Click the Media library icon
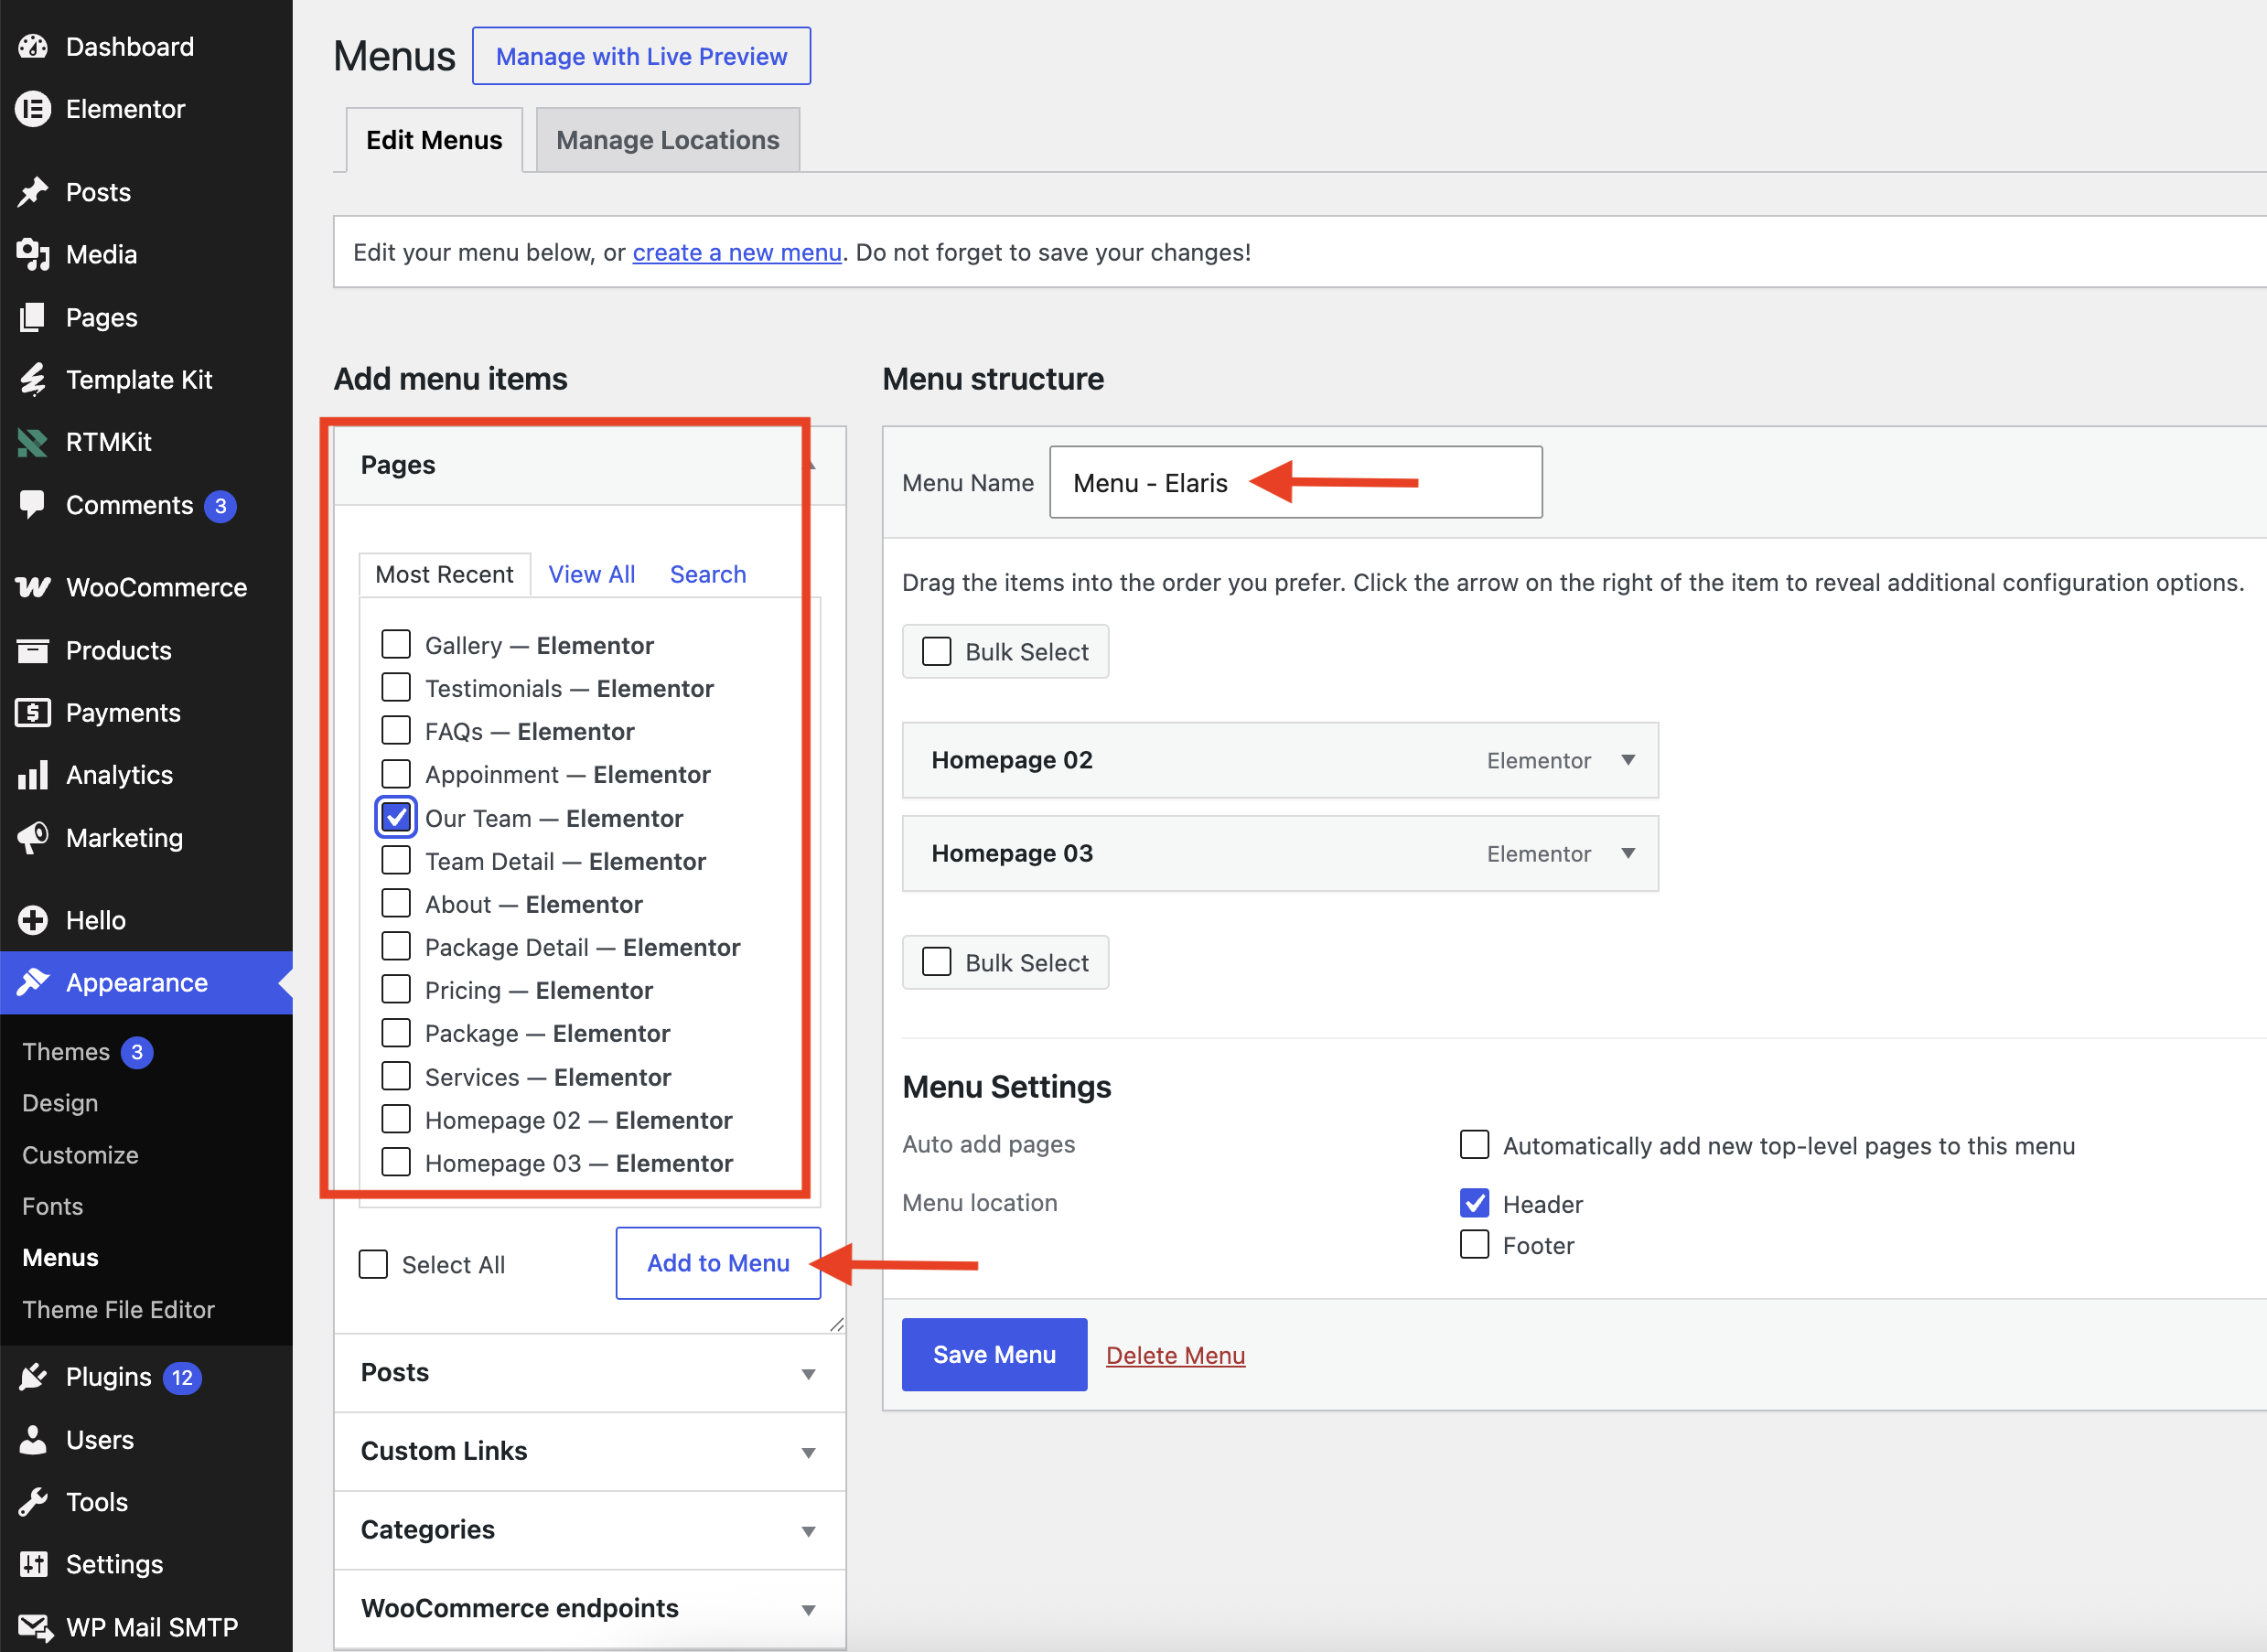The width and height of the screenshot is (2267, 1652). [33, 254]
